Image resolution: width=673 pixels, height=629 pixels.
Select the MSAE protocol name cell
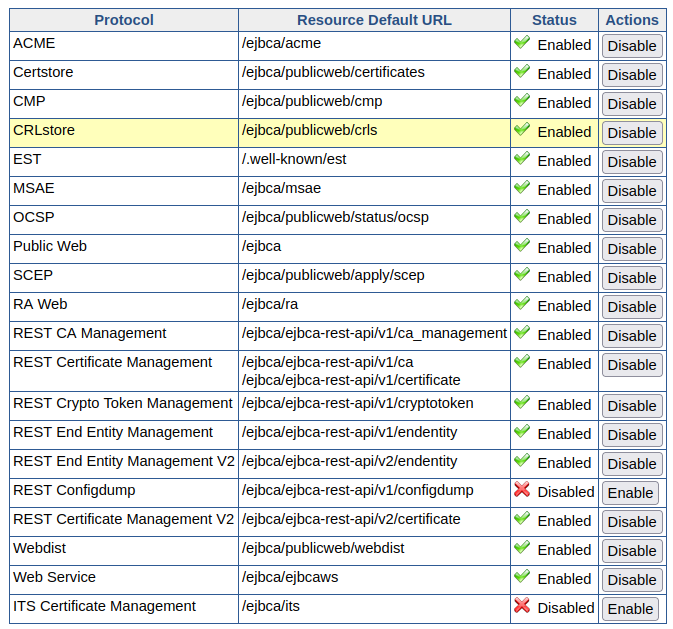[x=124, y=189]
